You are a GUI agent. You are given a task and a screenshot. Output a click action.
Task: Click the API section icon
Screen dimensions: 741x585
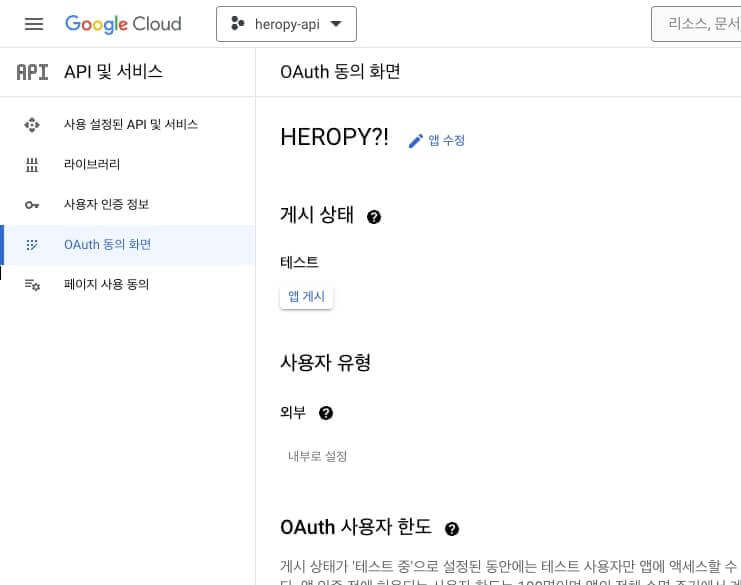pyautogui.click(x=32, y=72)
